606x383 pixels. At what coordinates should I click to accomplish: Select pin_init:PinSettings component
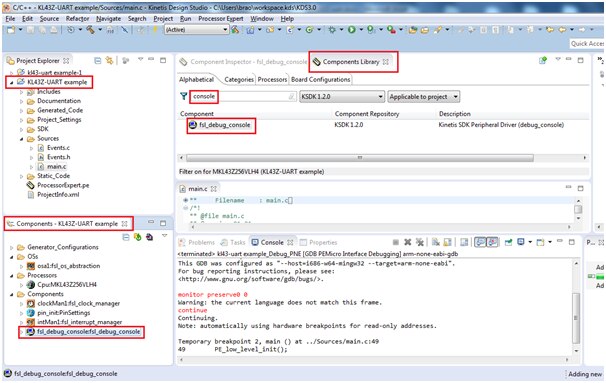click(64, 313)
